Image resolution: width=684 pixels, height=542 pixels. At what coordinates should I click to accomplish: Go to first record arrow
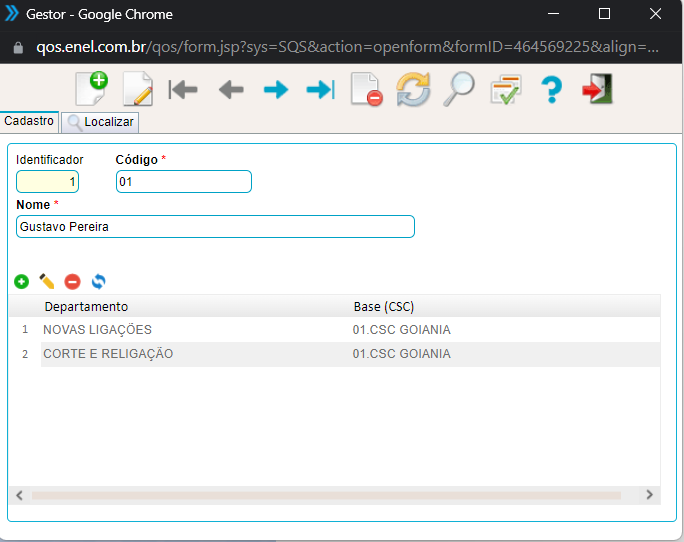click(183, 90)
